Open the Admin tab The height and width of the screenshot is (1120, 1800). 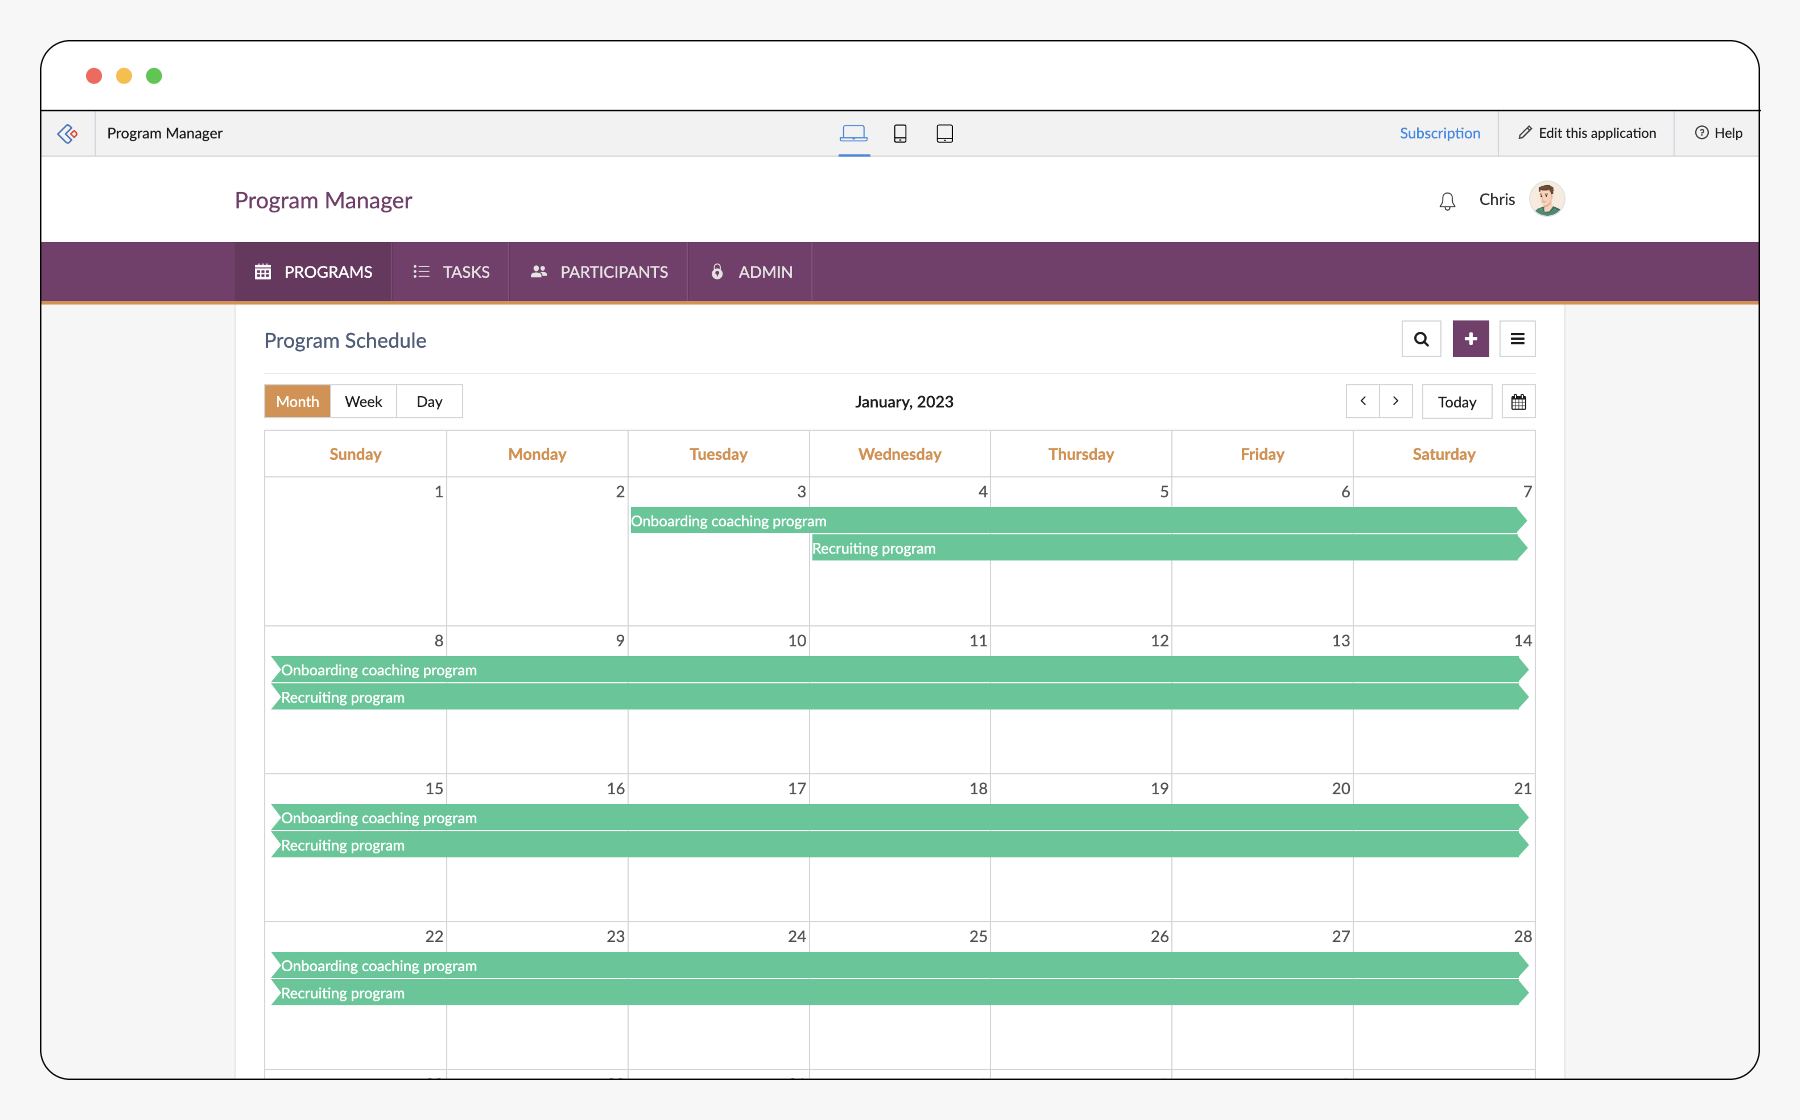click(x=750, y=272)
